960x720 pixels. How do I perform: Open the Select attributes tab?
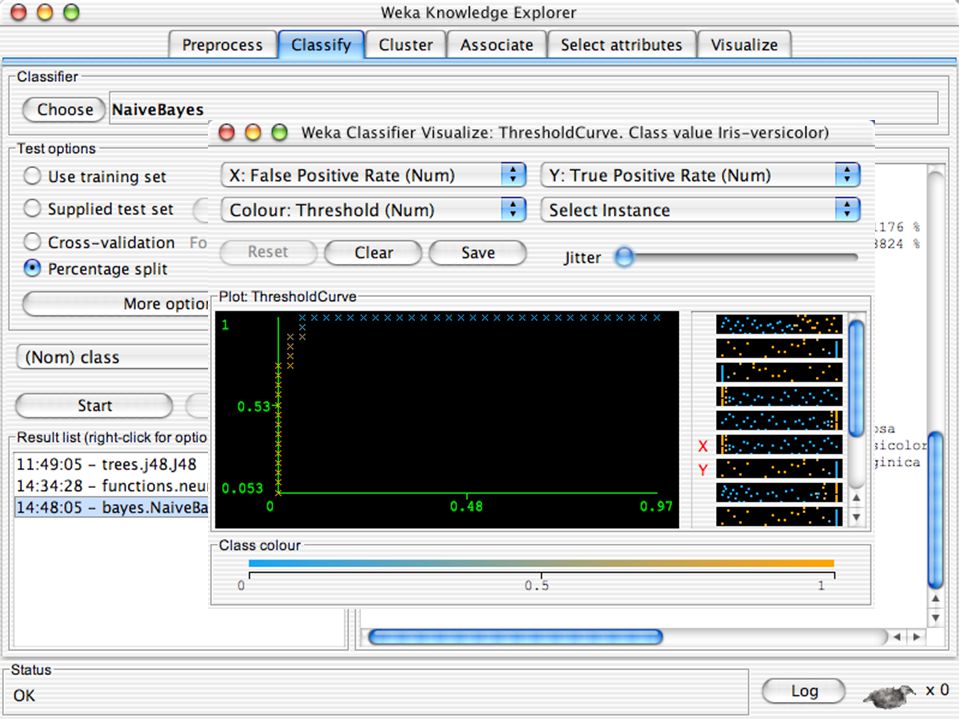tap(621, 45)
